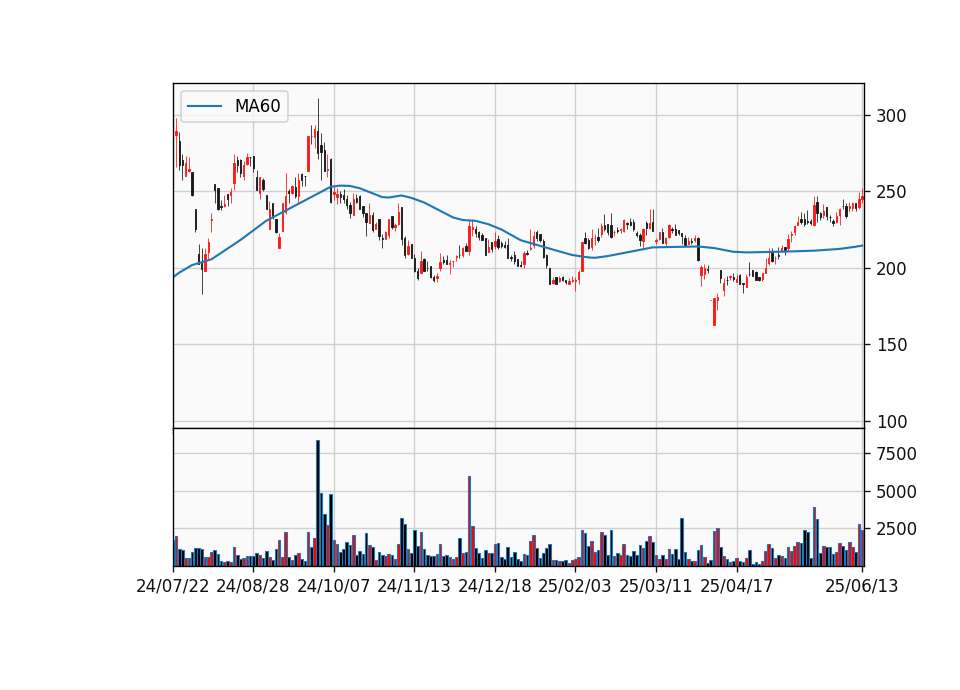960x690 pixels.
Task: Click the 25/06/13 date label
Action: point(862,586)
